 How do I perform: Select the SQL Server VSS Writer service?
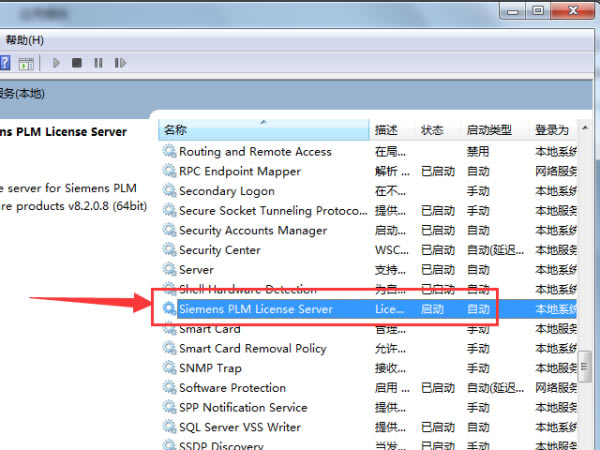tap(368, 427)
